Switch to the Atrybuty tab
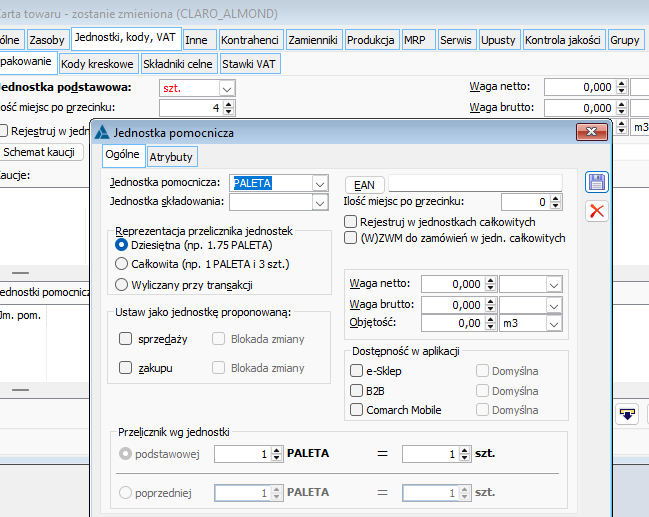The height and width of the screenshot is (517, 649). tap(171, 157)
